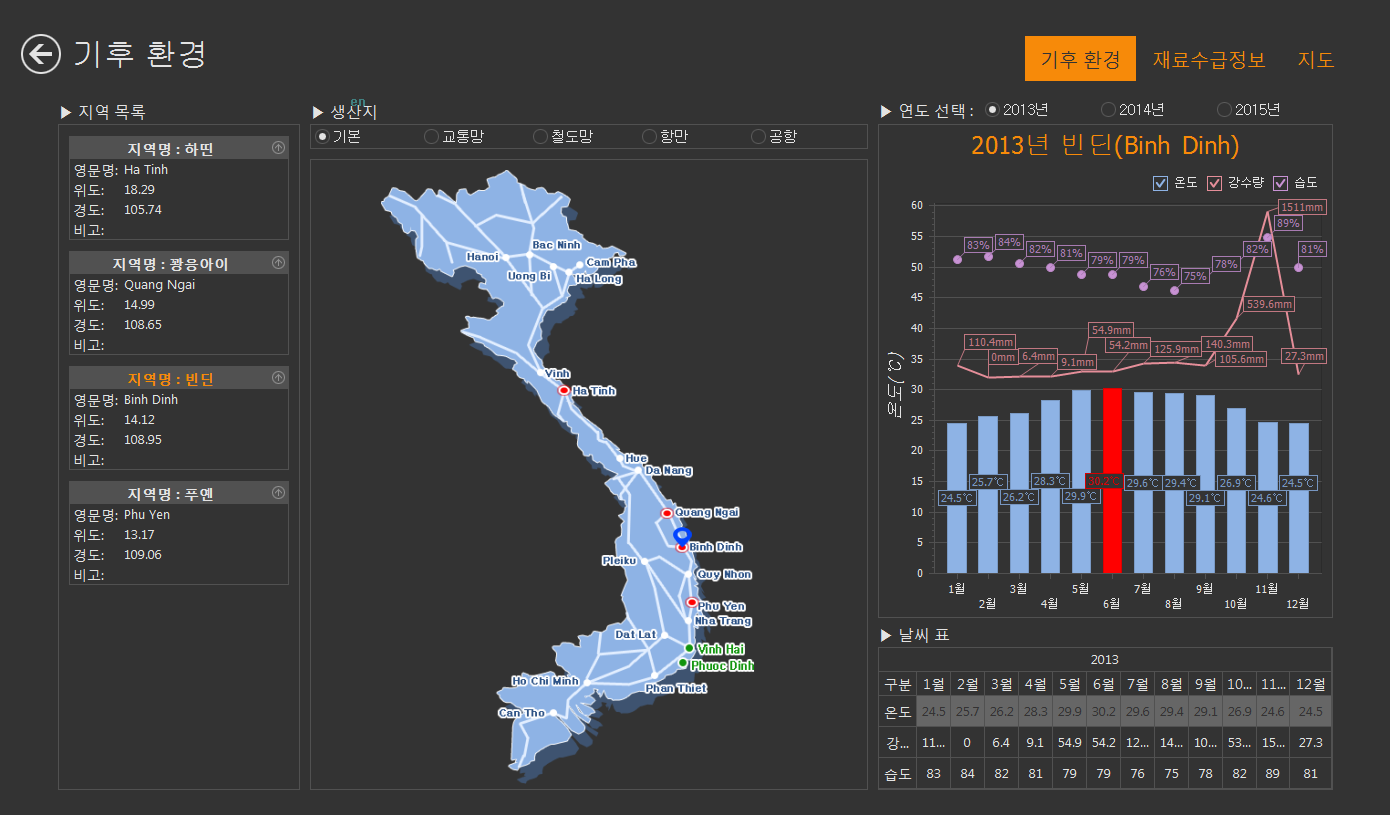
Task: Choose the 교통망 map radio option
Action: click(x=431, y=136)
